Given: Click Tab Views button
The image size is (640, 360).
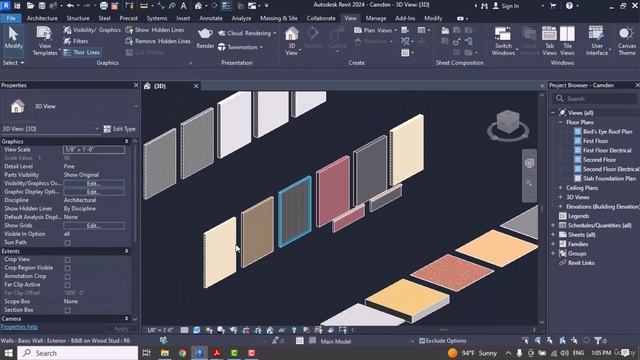Looking at the screenshot, I should point(549,41).
